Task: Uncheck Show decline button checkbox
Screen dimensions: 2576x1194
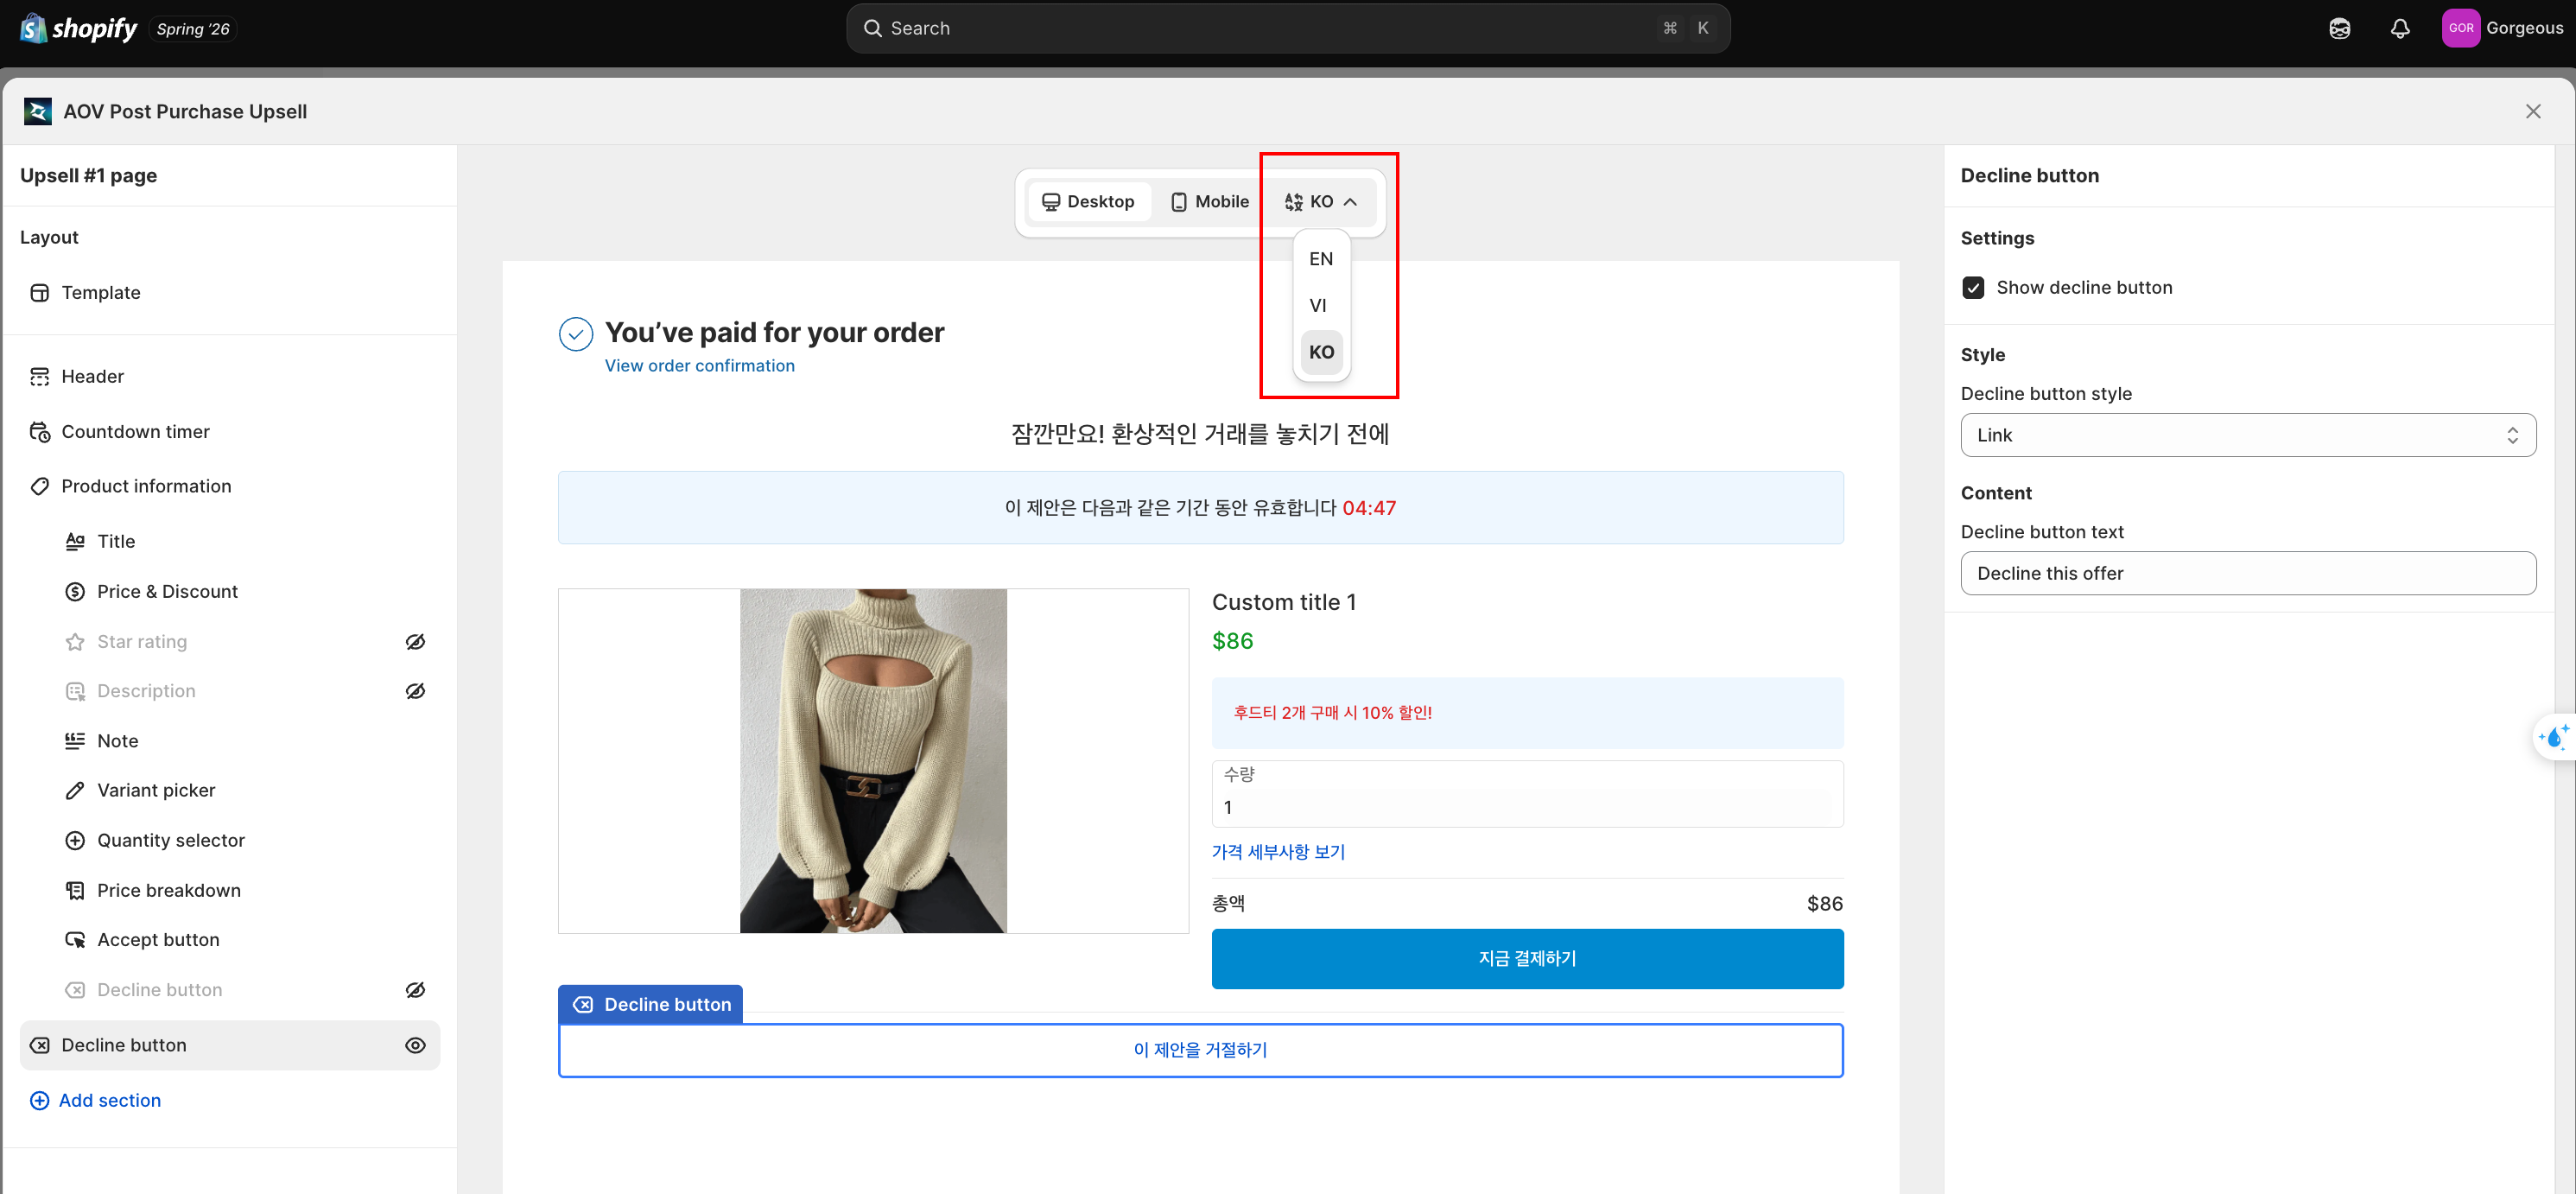Action: pos(1973,288)
